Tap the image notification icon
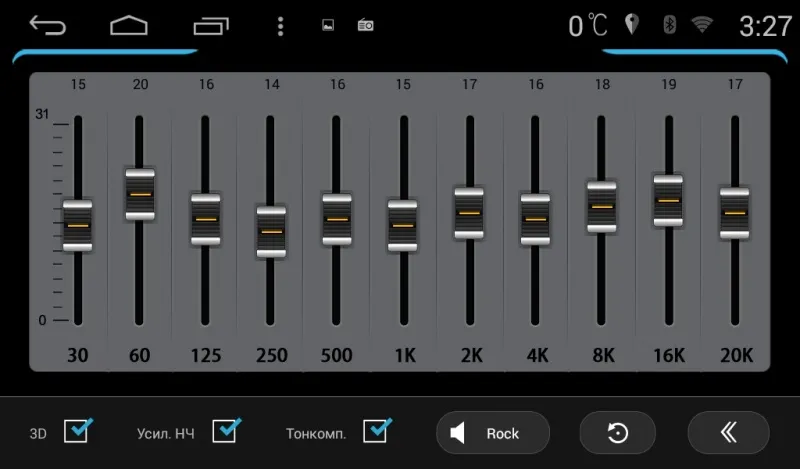This screenshot has width=800, height=469. coord(328,26)
